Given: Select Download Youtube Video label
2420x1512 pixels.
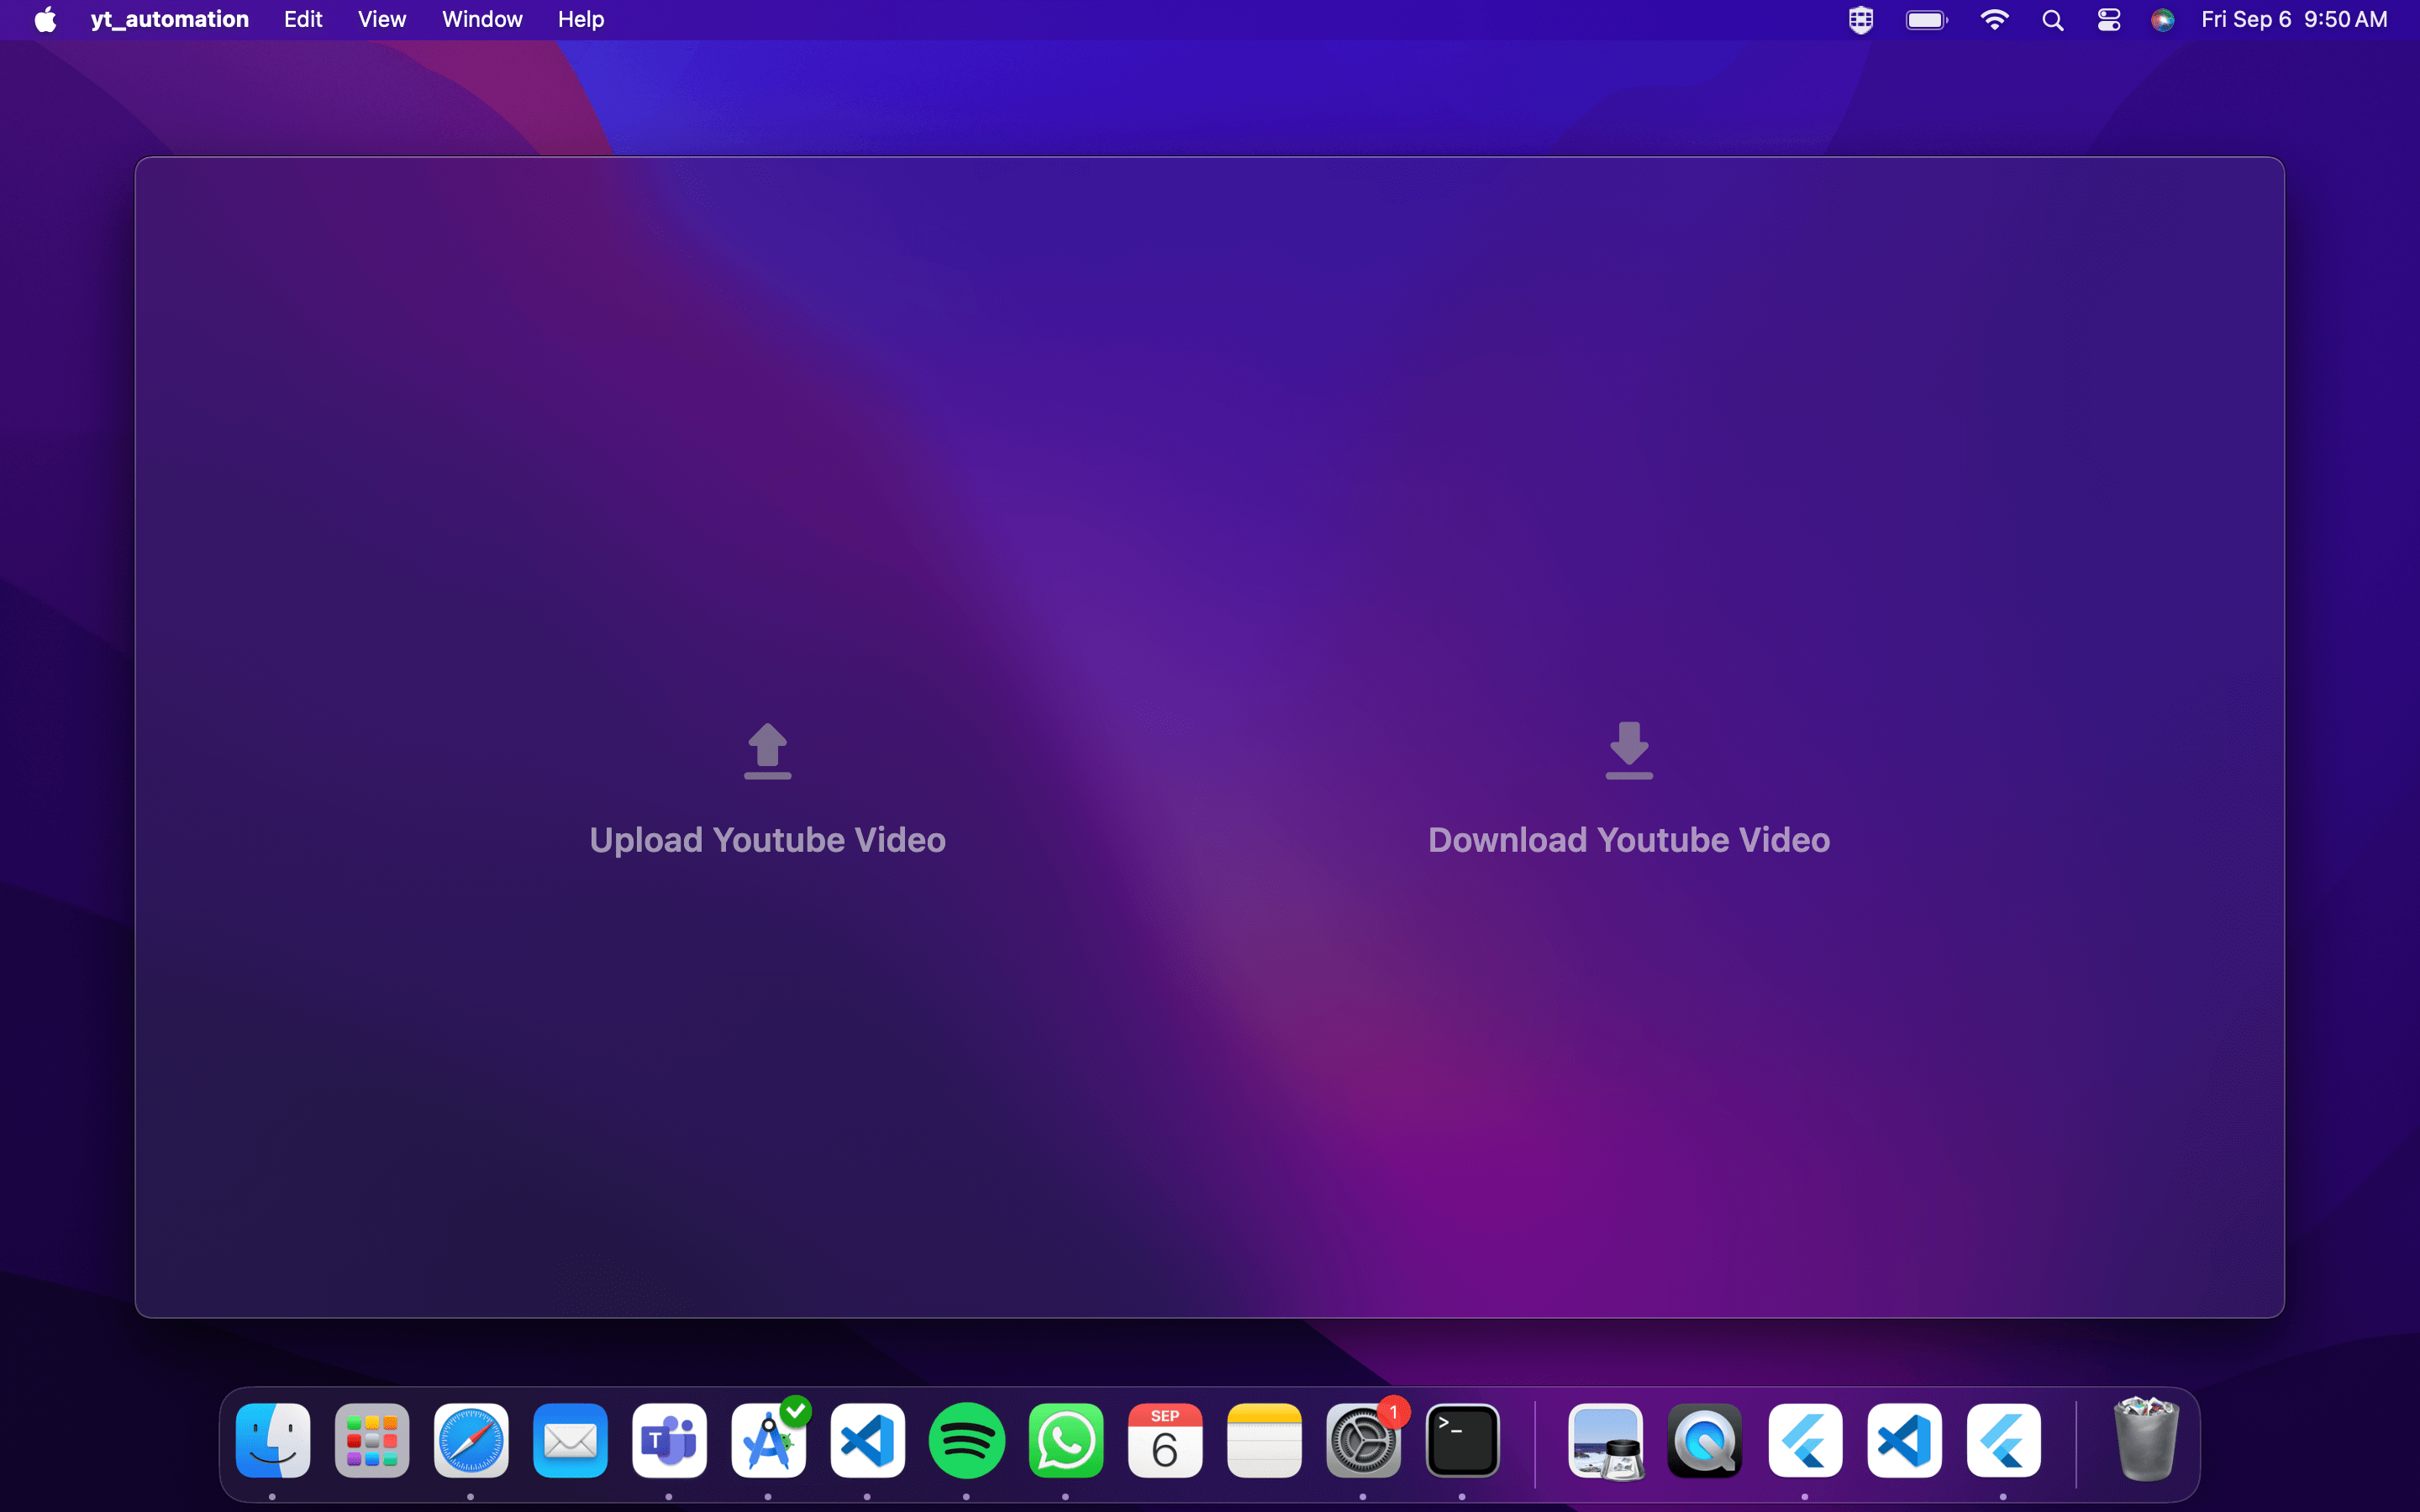Looking at the screenshot, I should [x=1629, y=840].
